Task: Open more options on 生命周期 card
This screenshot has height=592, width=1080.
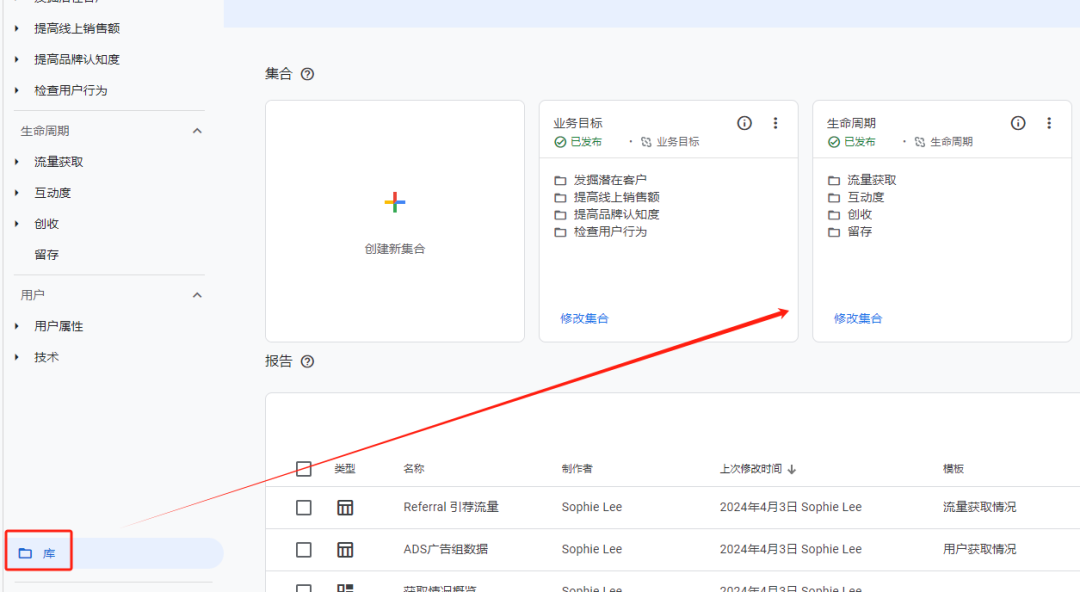Action: pyautogui.click(x=1049, y=123)
